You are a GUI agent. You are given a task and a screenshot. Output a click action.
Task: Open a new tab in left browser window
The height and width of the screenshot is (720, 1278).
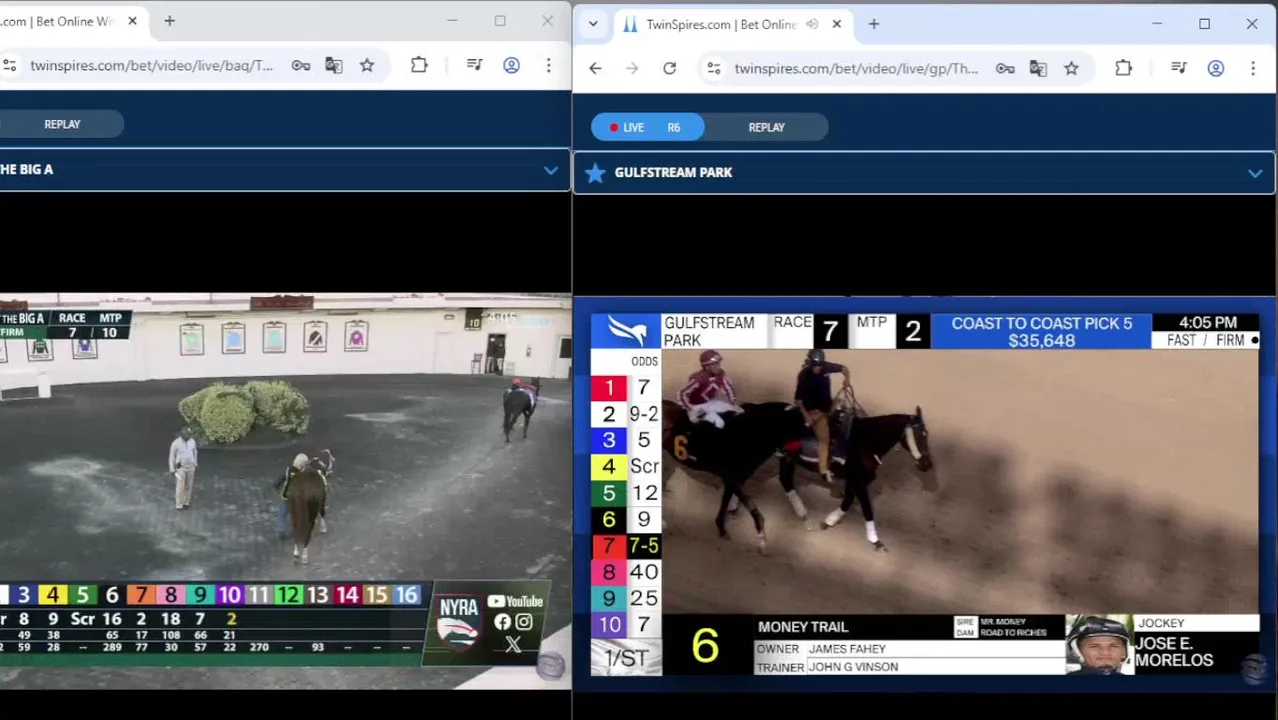(x=169, y=21)
